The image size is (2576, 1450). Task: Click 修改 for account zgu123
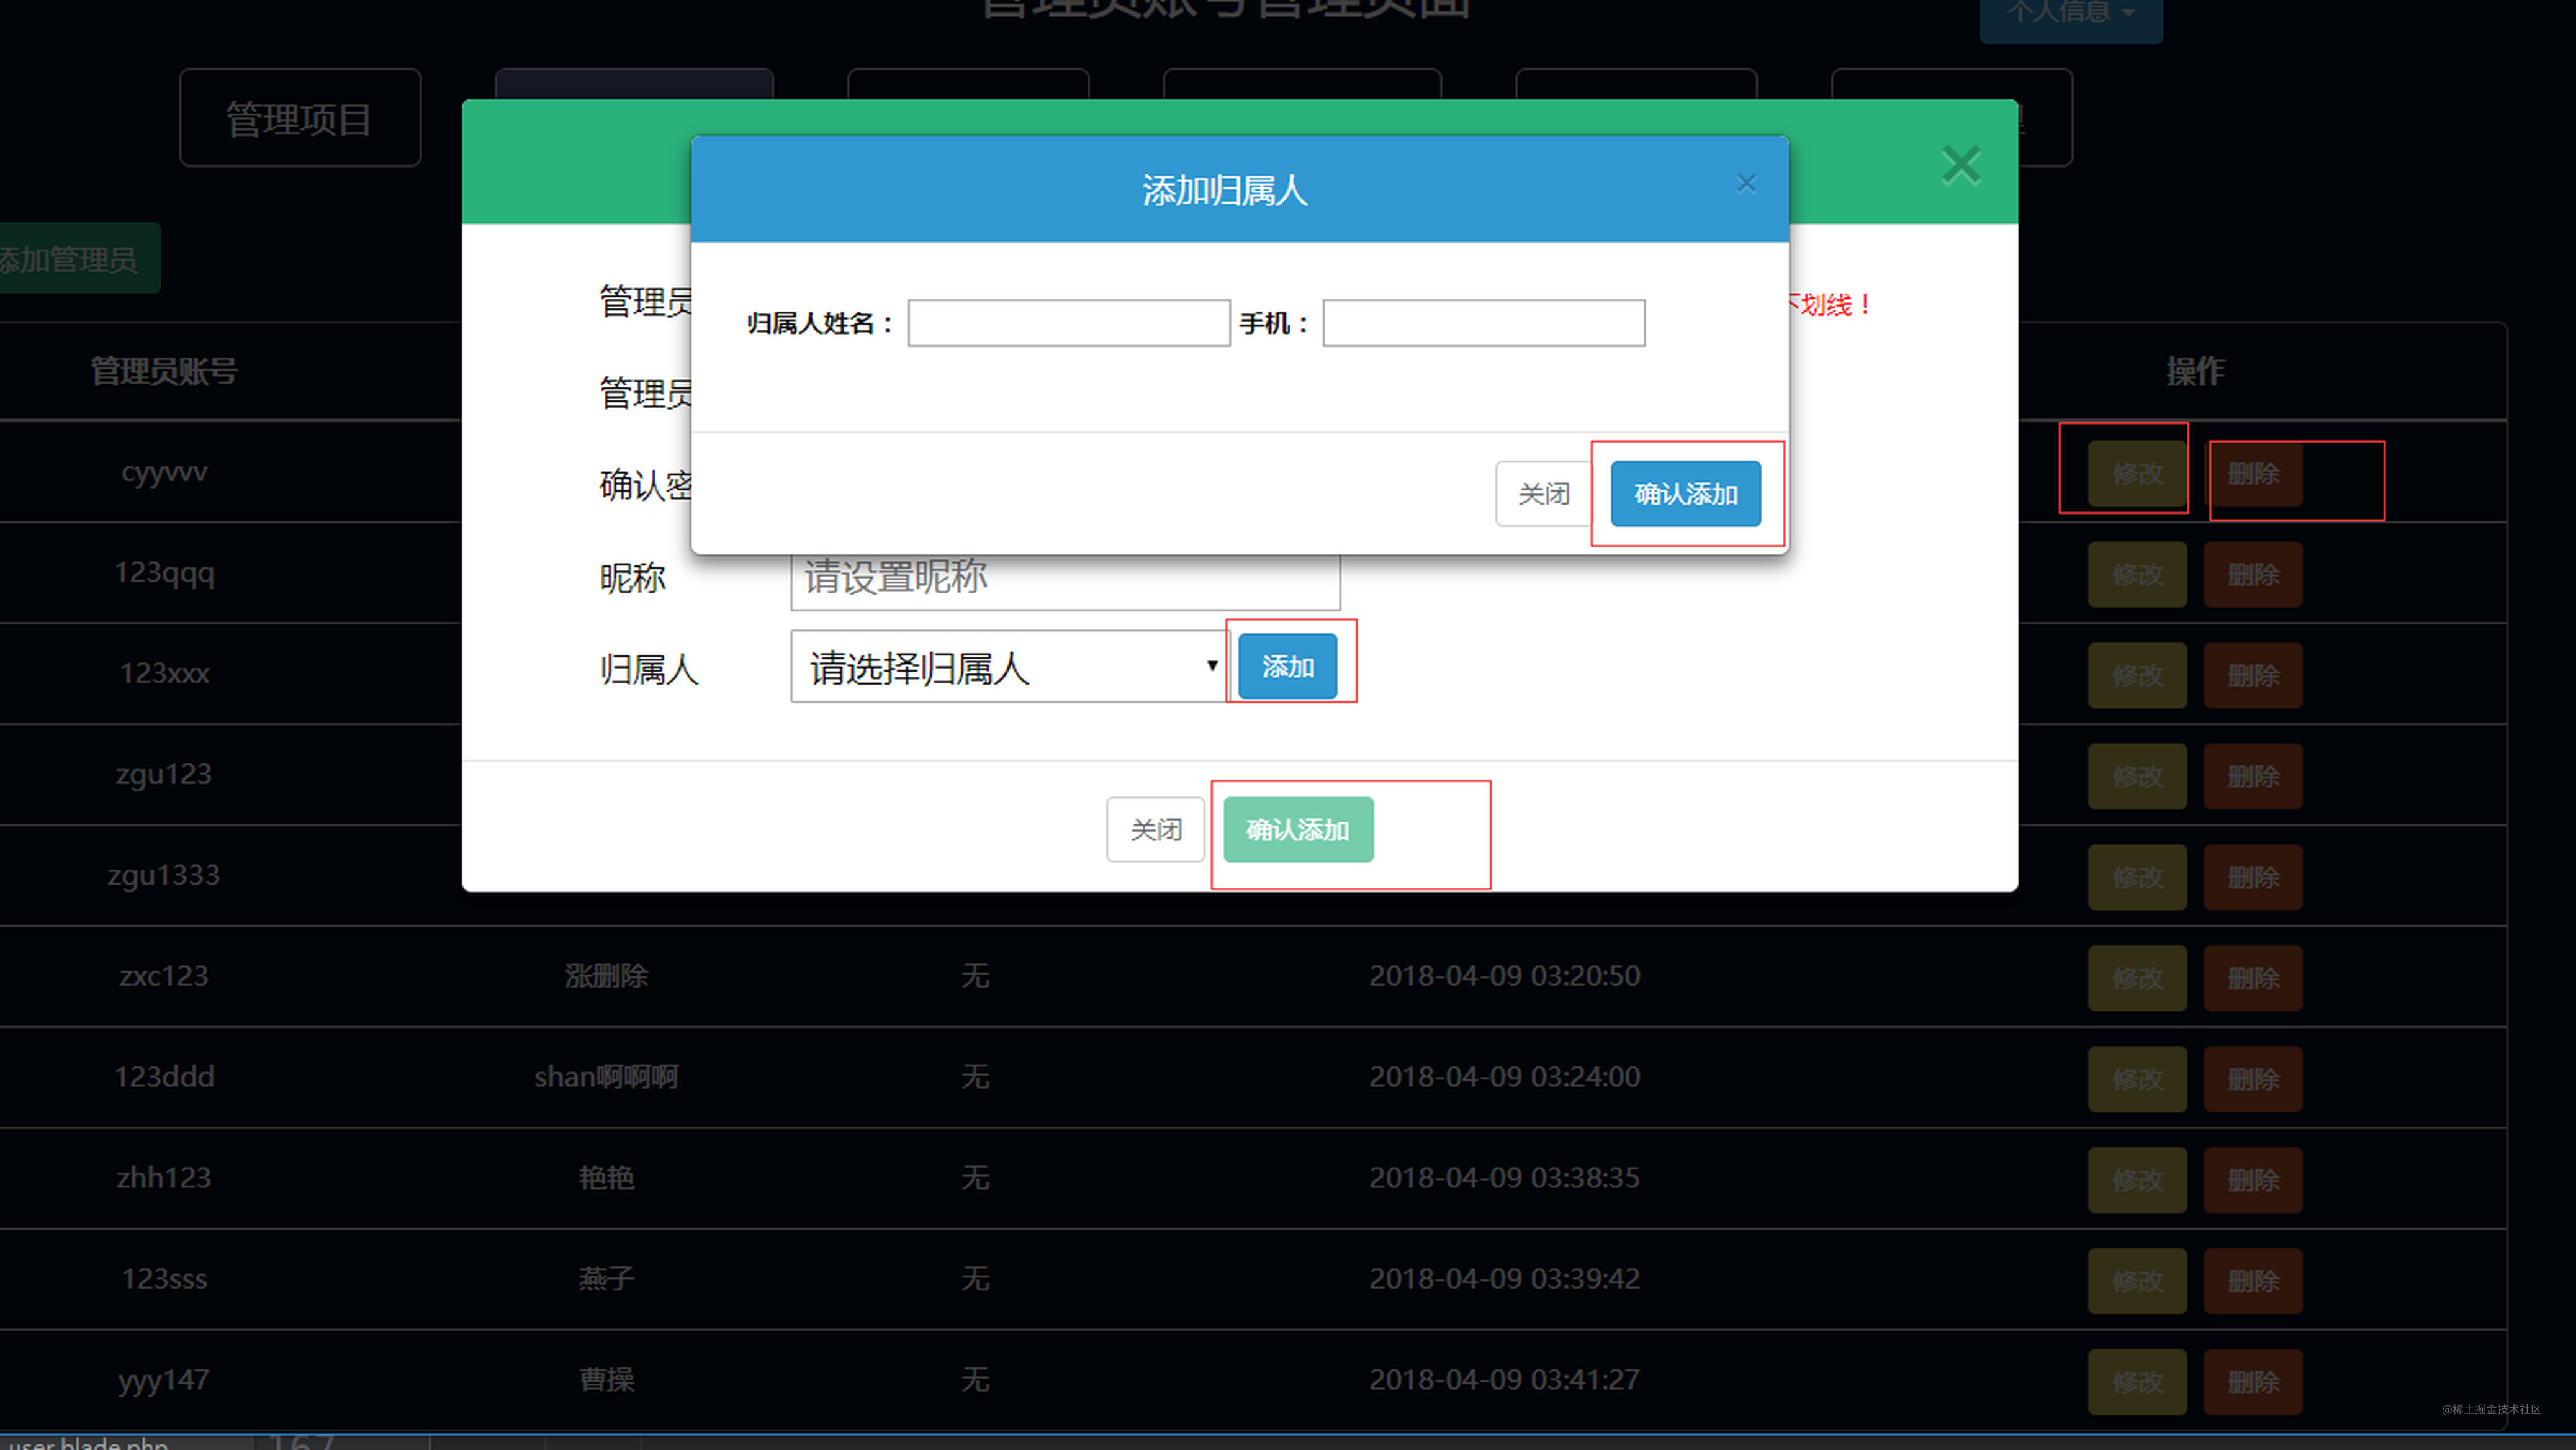point(2137,777)
